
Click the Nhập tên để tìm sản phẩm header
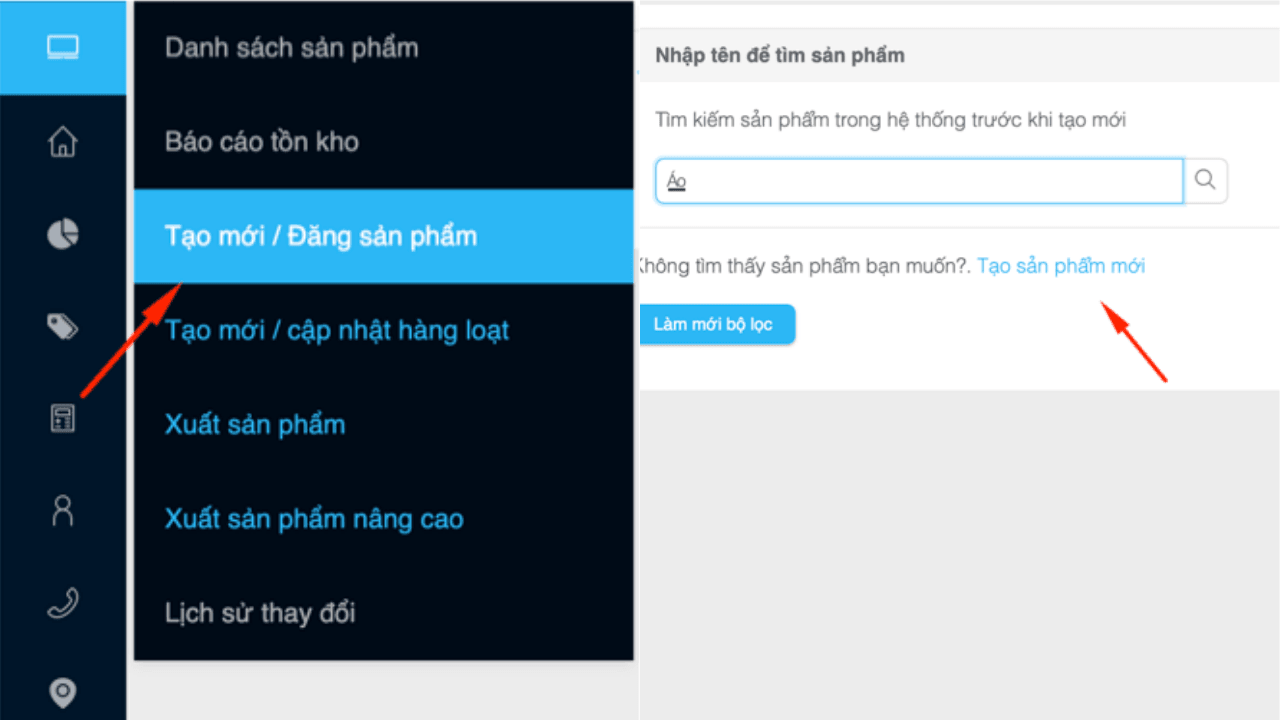[x=780, y=55]
